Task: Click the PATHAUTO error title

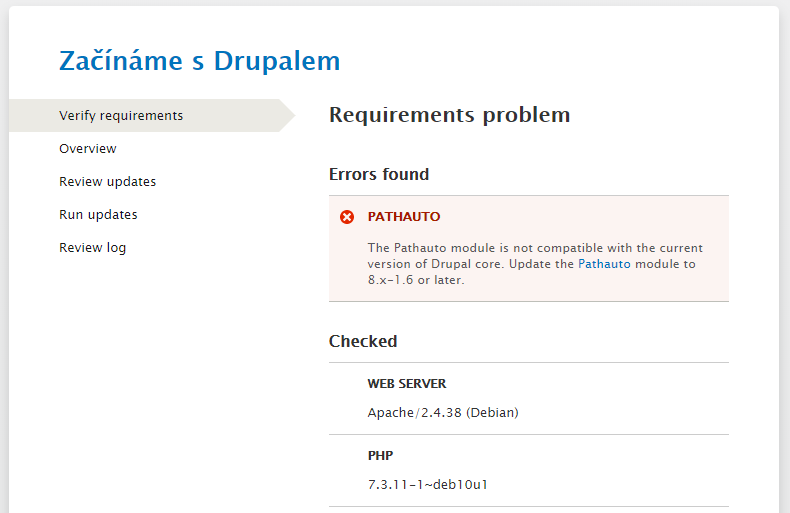Action: point(404,217)
